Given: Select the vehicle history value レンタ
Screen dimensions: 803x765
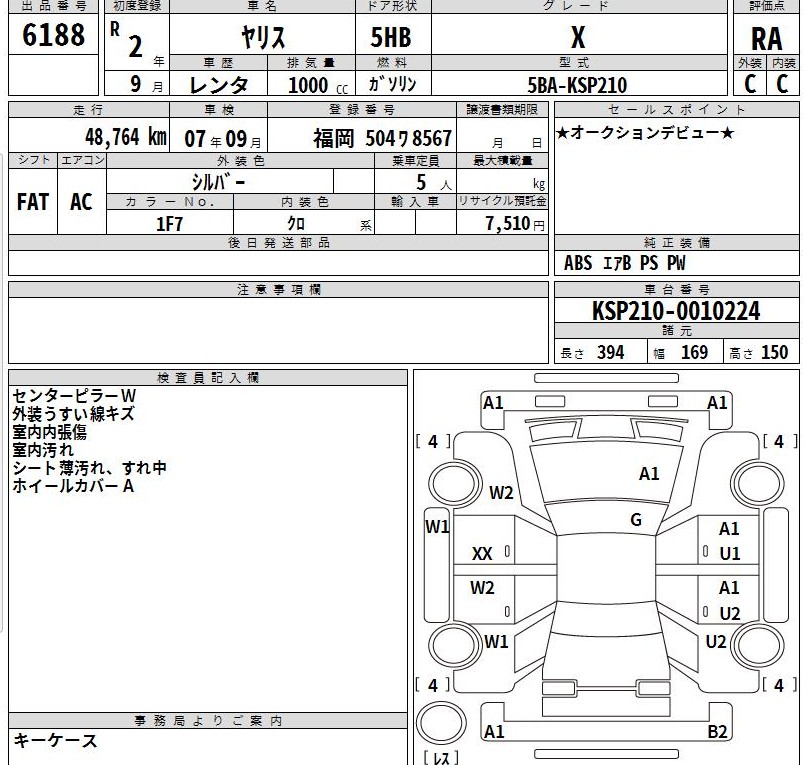Looking at the screenshot, I should tap(219, 85).
